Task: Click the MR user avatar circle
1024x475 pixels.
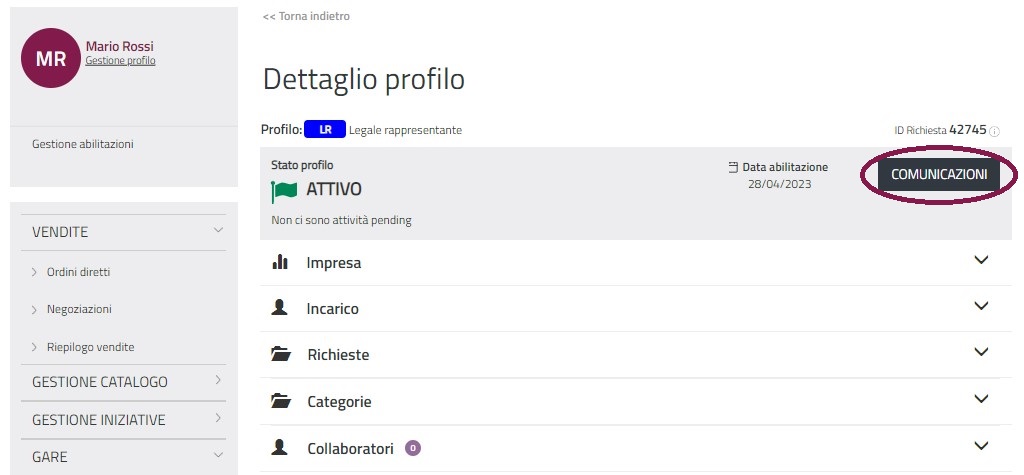Action: (x=51, y=58)
